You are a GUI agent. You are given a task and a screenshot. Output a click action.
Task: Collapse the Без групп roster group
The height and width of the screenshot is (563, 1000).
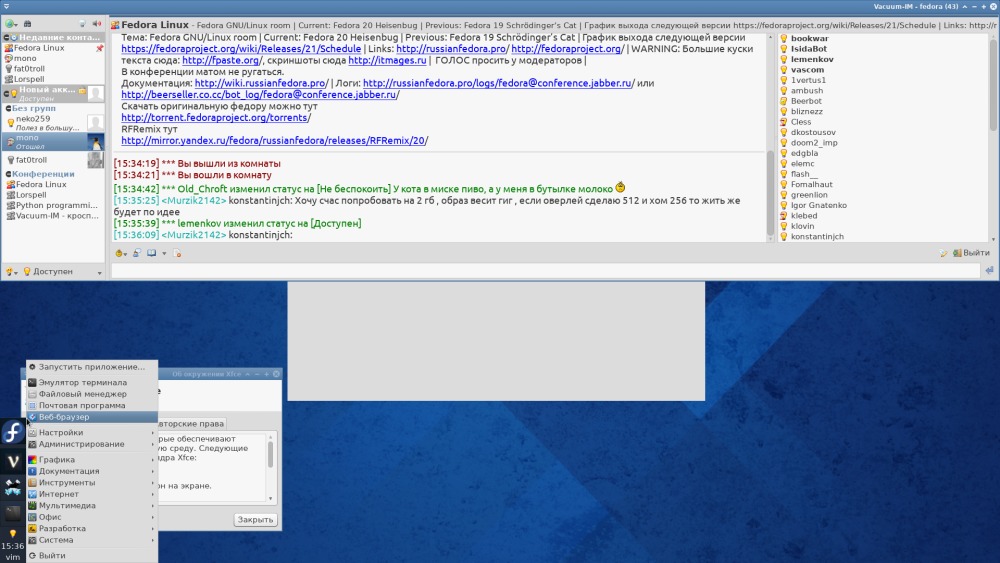click(x=8, y=108)
